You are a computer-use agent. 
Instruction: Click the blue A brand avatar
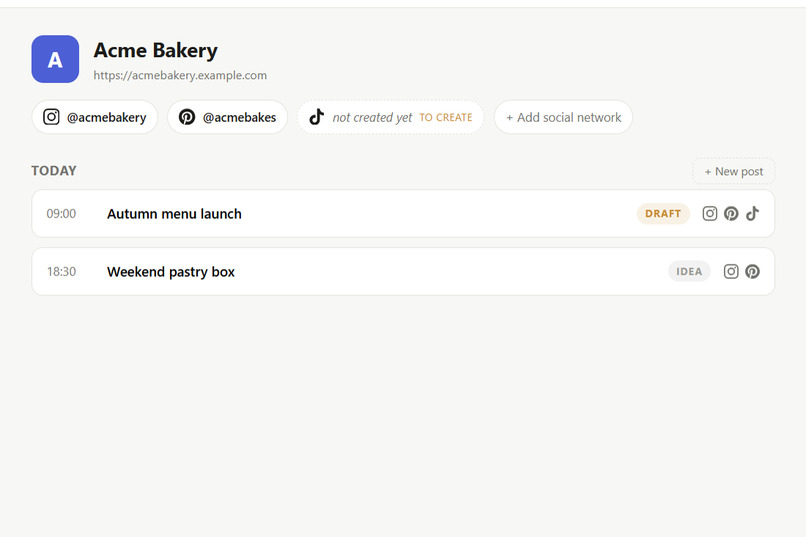pyautogui.click(x=55, y=59)
